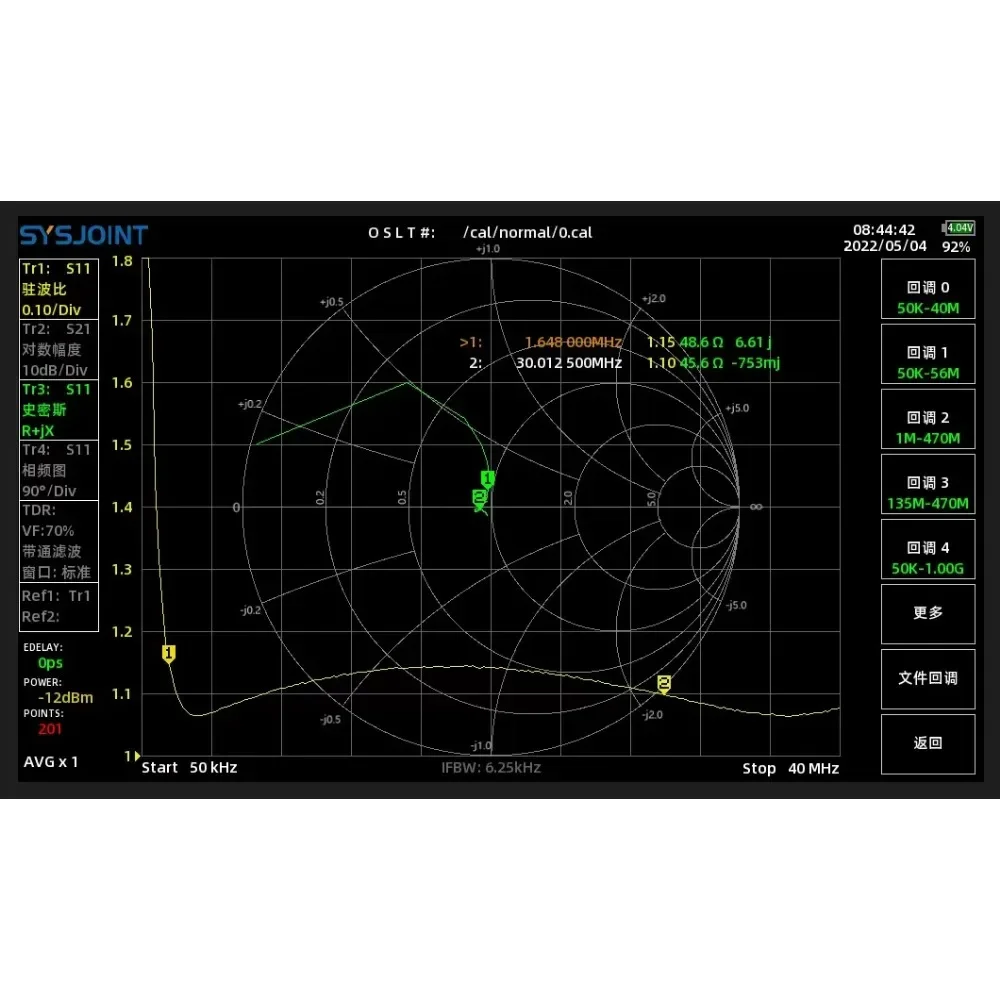Tap the battery voltage icon
Image resolution: width=1000 pixels, height=1000 pixels.
958,228
